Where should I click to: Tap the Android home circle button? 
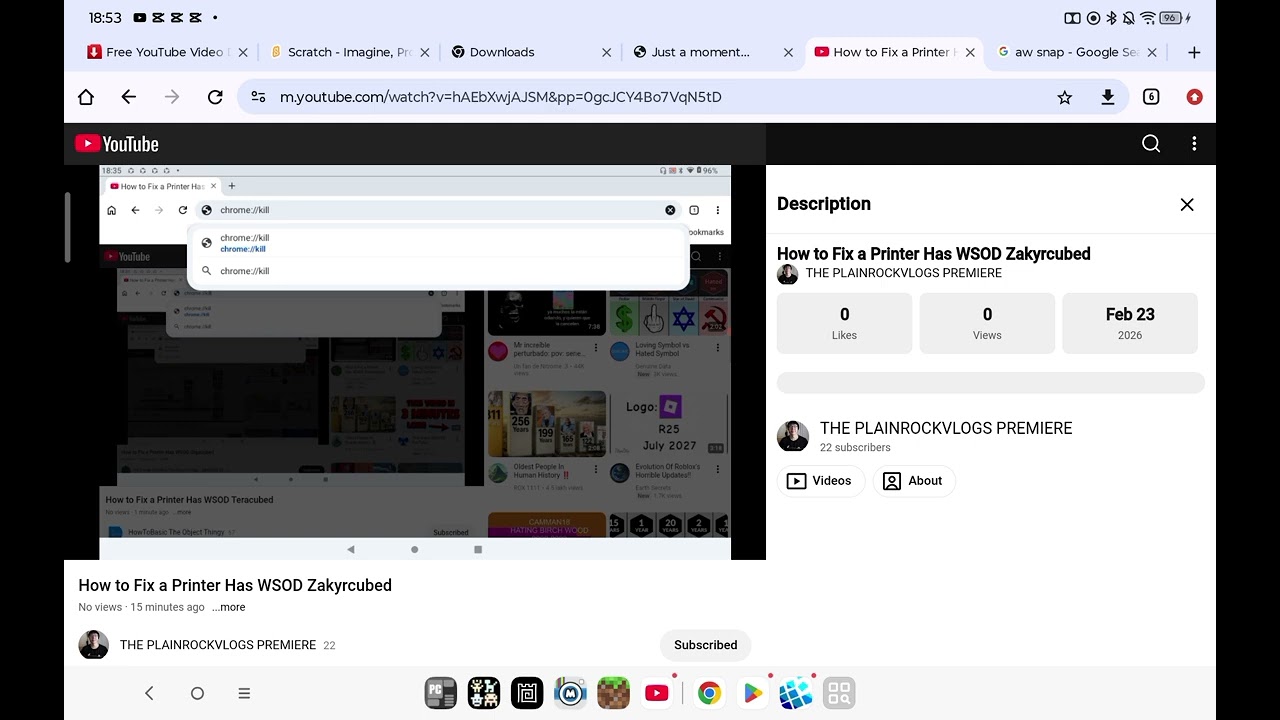(197, 693)
